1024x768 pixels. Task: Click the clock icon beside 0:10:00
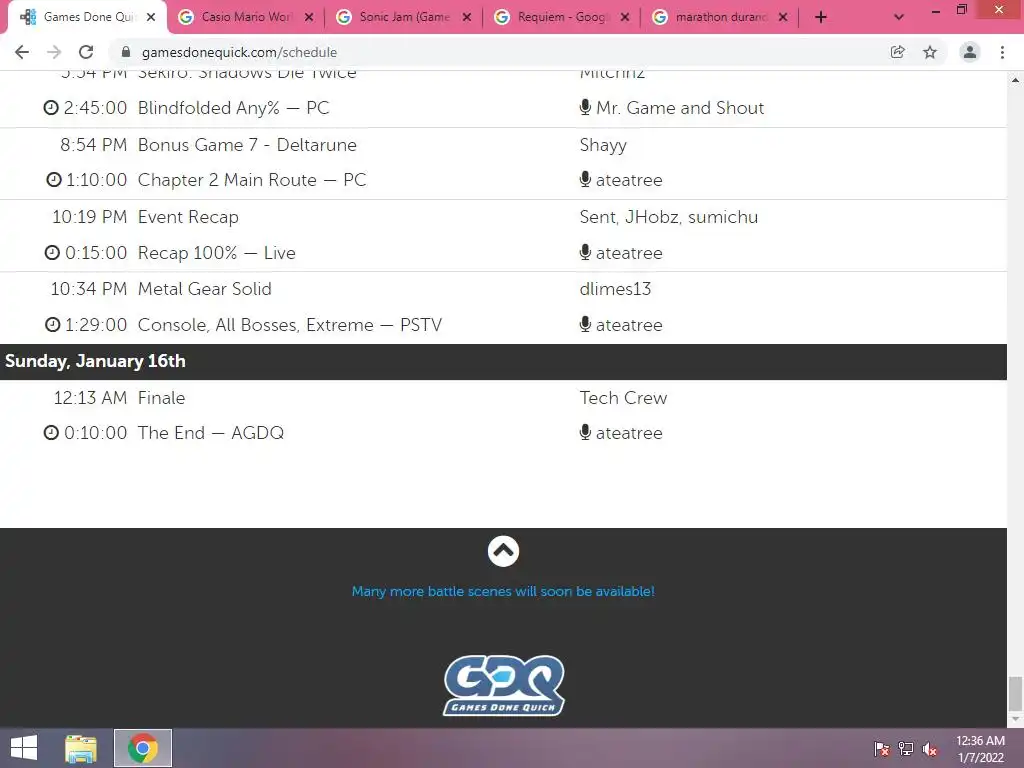click(x=51, y=432)
